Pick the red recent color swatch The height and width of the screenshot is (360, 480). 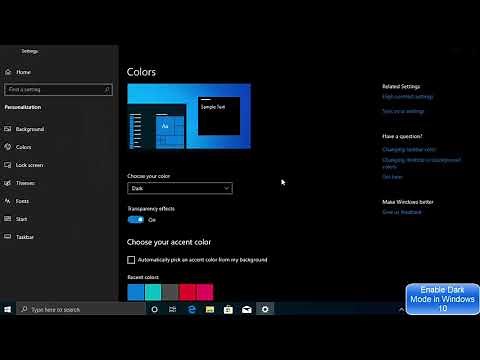187,292
